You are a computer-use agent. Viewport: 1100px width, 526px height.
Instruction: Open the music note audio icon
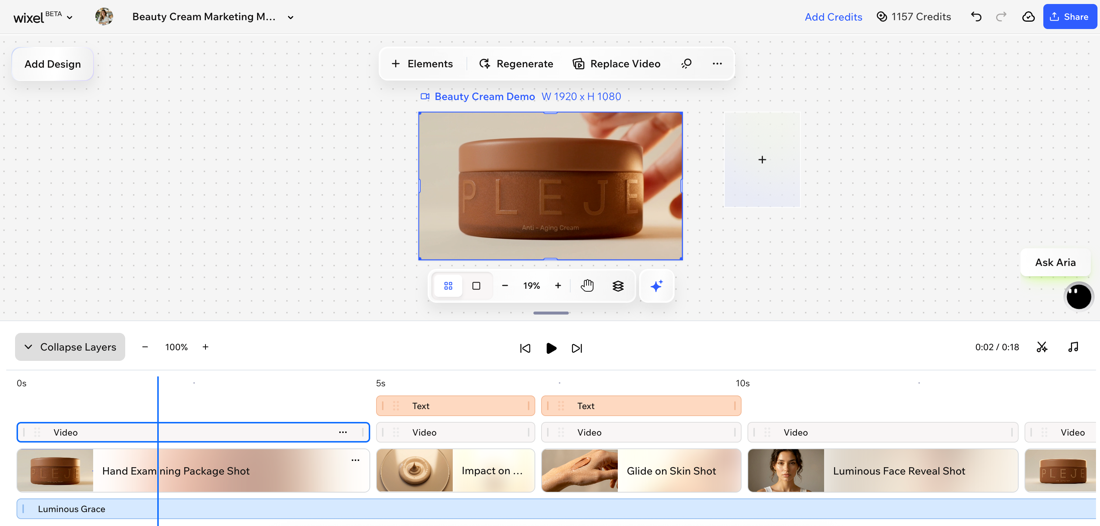point(1073,347)
